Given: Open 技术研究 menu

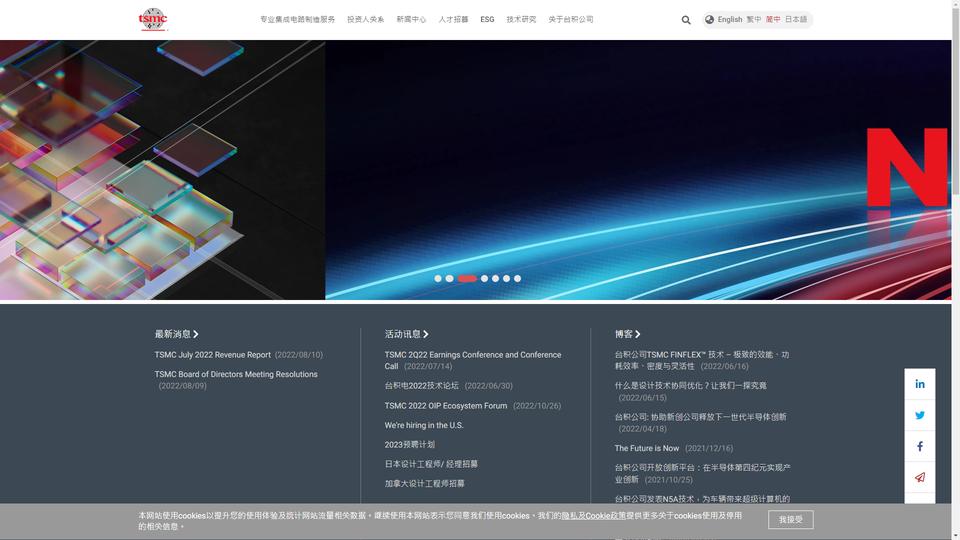Looking at the screenshot, I should pyautogui.click(x=521, y=20).
